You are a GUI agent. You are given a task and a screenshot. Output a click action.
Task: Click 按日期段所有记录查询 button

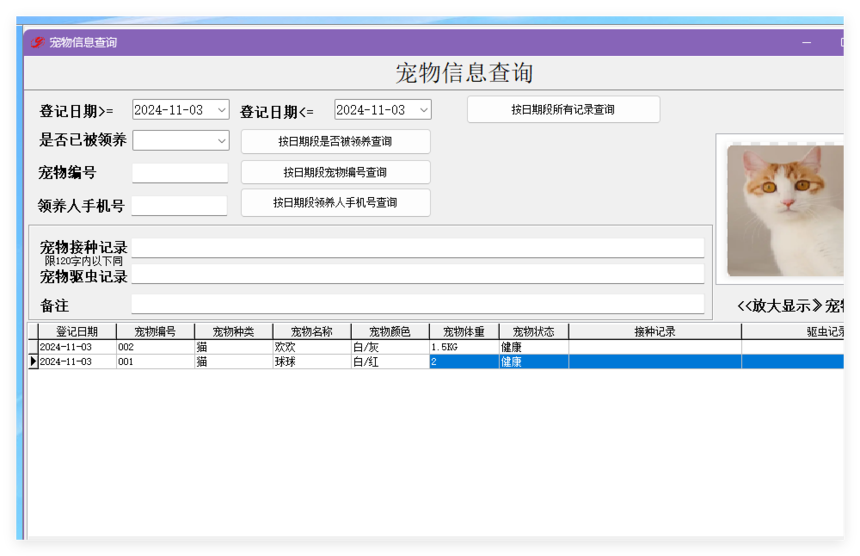tap(563, 110)
